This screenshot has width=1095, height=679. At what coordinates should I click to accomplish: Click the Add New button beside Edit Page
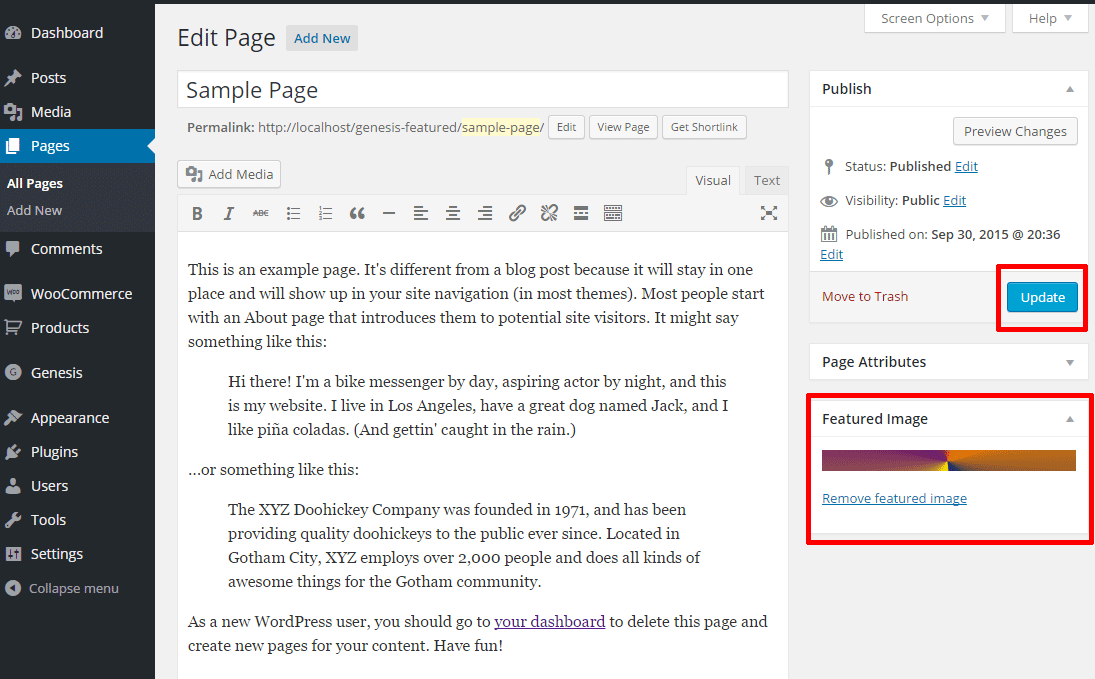click(322, 38)
